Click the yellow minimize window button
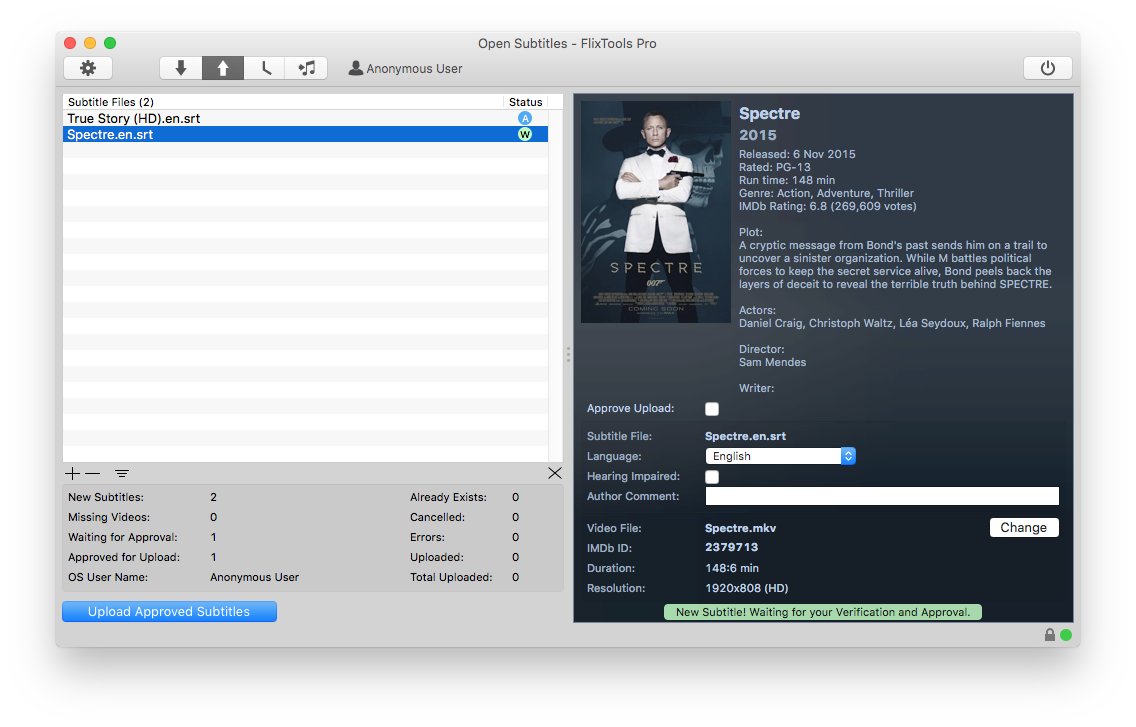 point(90,43)
